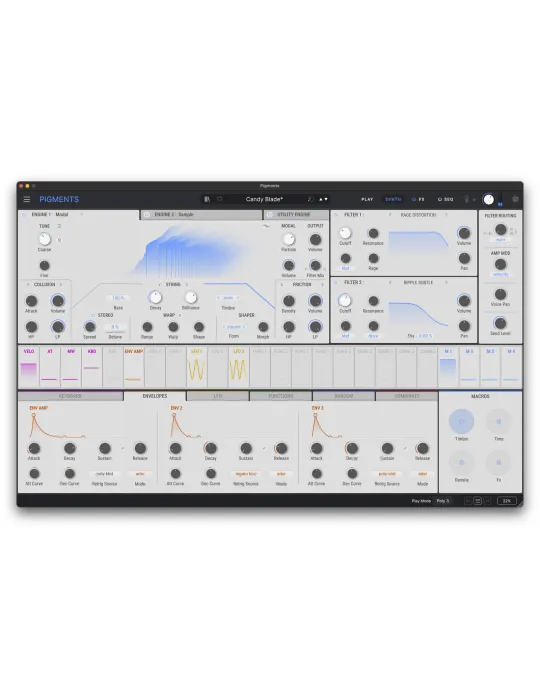Click the Density macro knob
Viewport: 540px width, 700px height.
tap(461, 462)
